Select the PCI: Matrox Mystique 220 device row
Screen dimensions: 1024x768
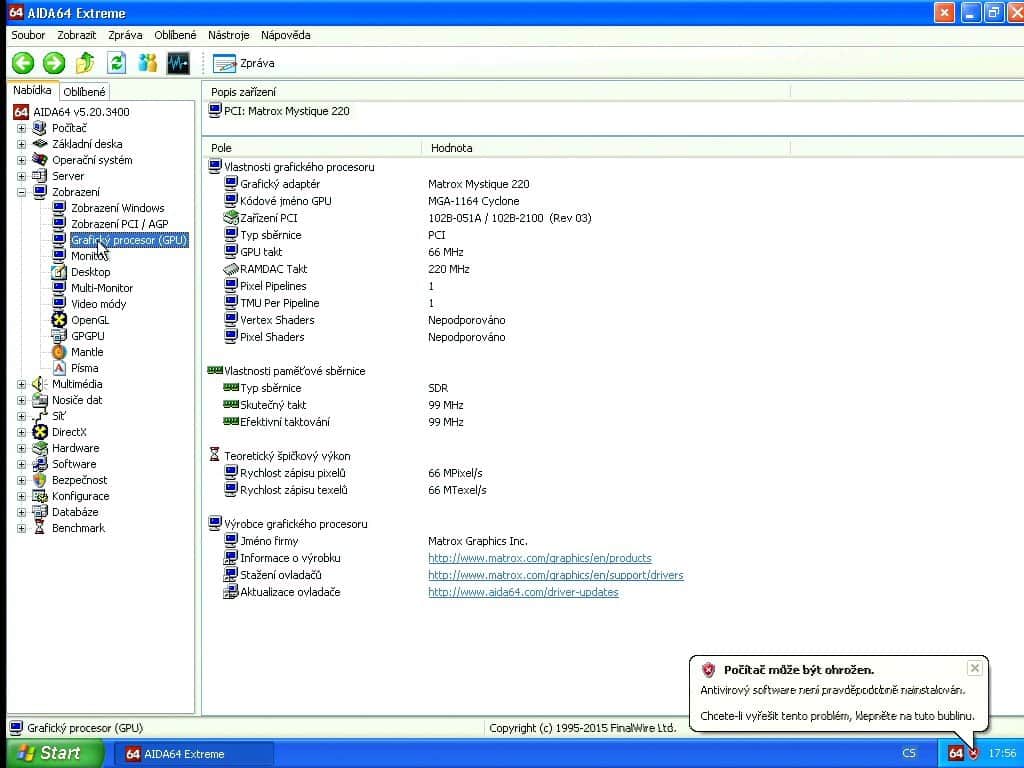pyautogui.click(x=279, y=112)
